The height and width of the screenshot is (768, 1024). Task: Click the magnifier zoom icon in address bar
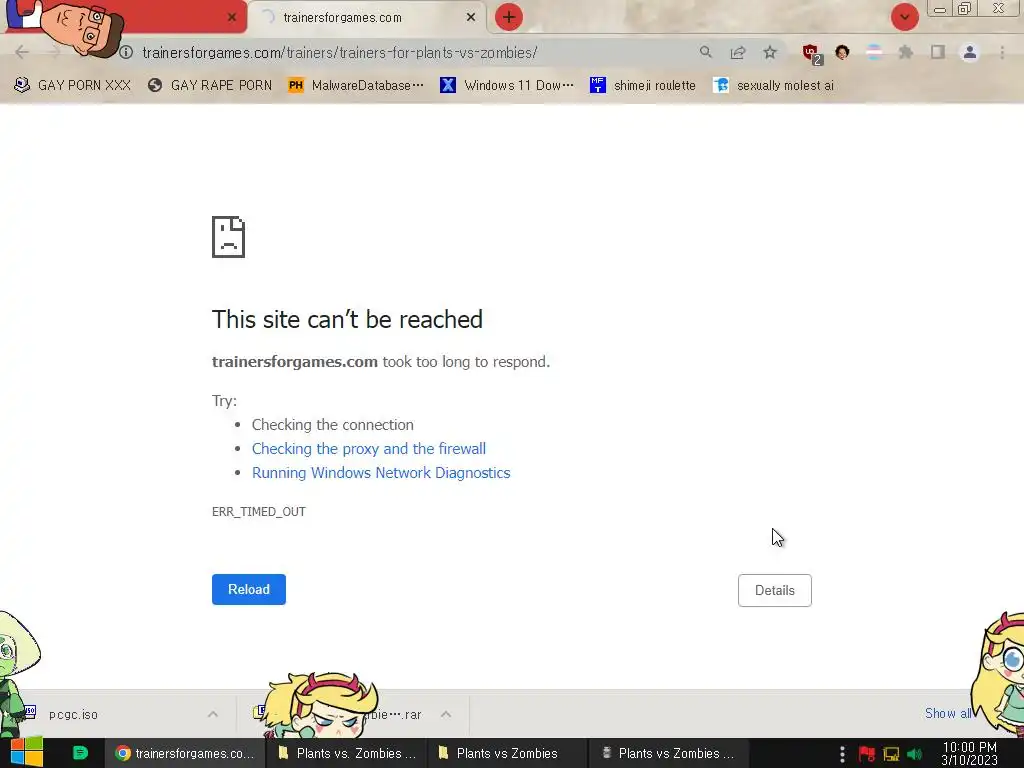[705, 52]
